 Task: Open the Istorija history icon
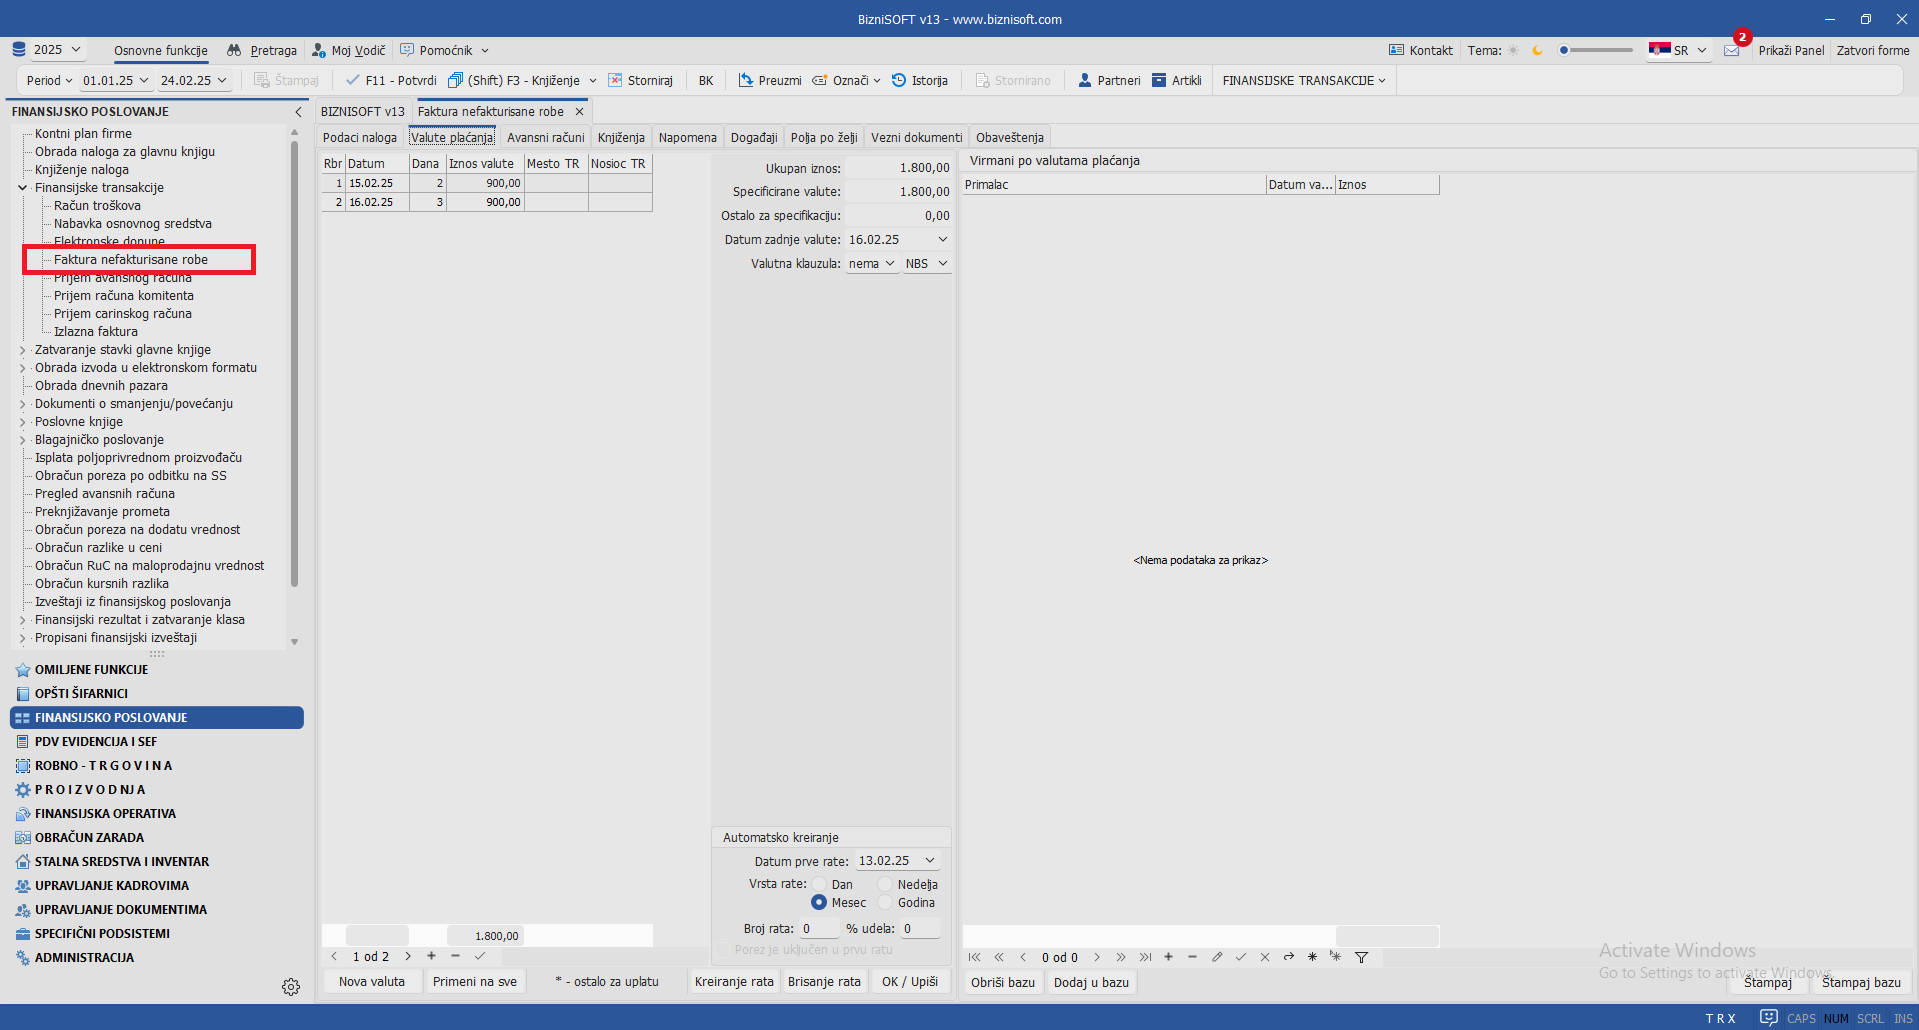899,81
